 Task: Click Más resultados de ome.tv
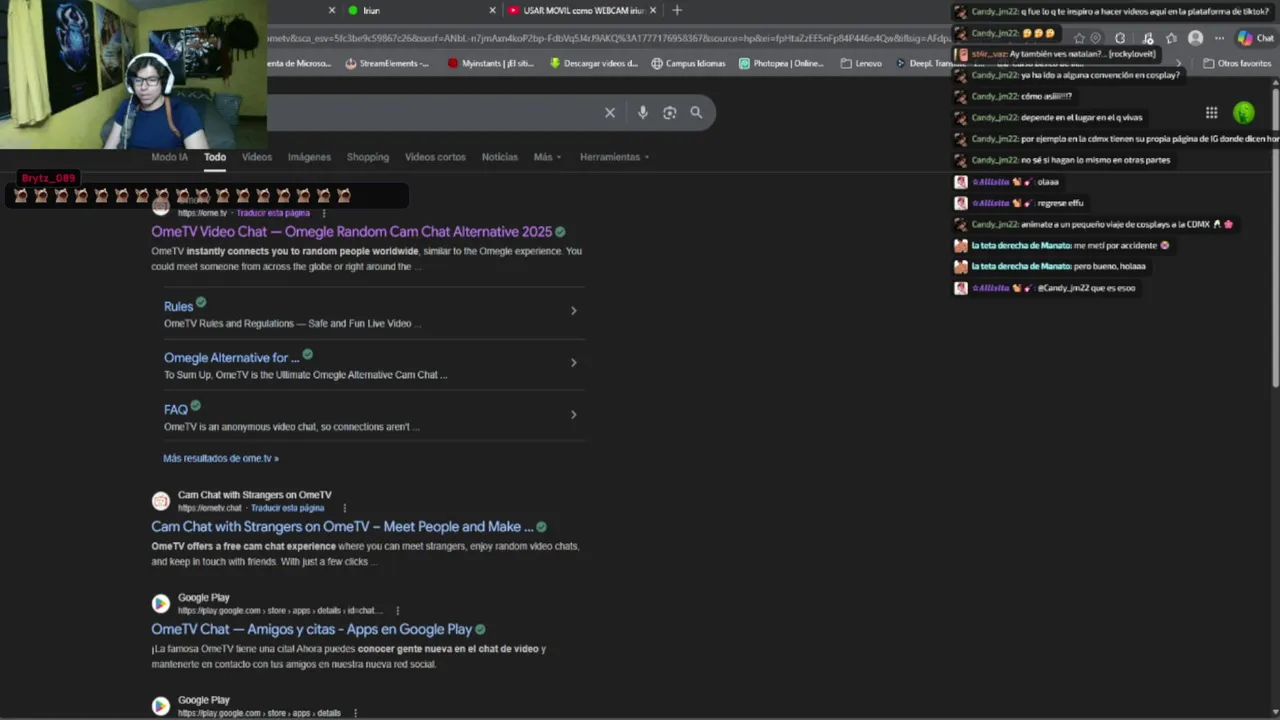coord(221,458)
